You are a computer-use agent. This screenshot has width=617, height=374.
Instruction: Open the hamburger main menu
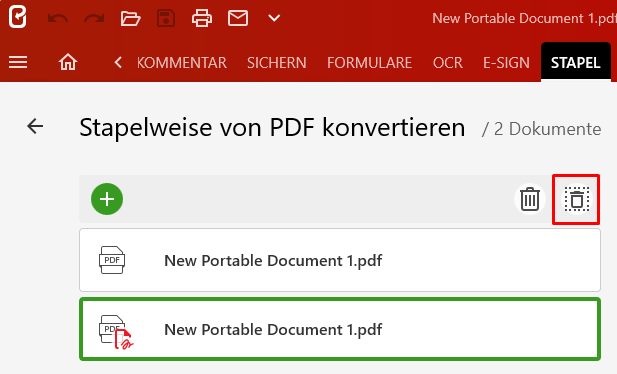coord(18,62)
